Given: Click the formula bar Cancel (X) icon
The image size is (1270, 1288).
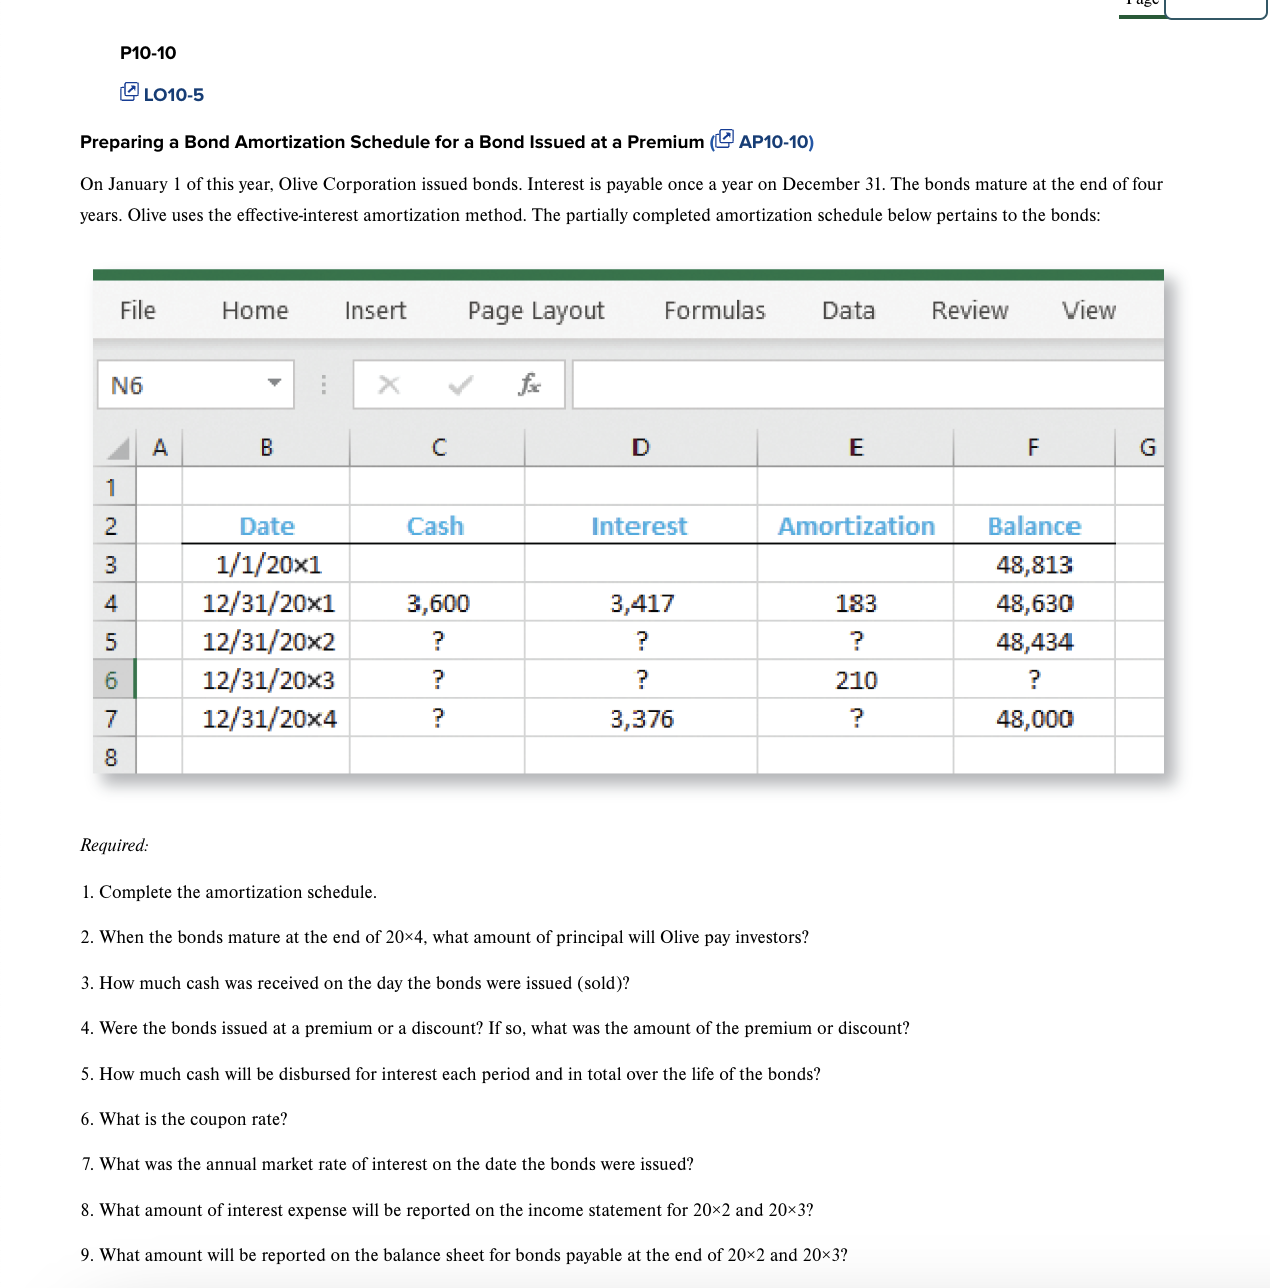Looking at the screenshot, I should pyautogui.click(x=389, y=385).
